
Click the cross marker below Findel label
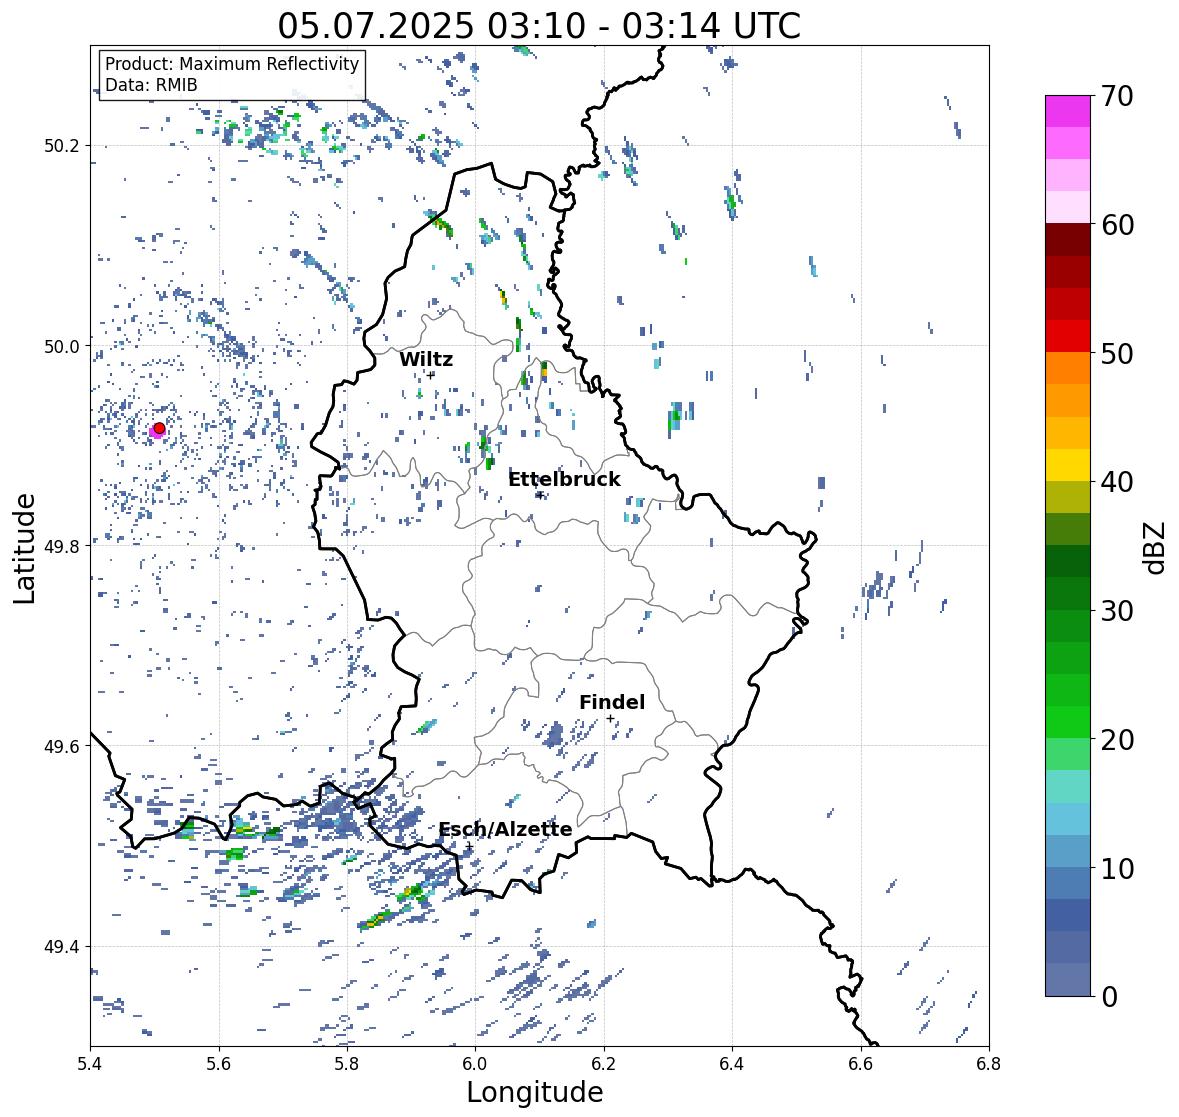(x=610, y=719)
